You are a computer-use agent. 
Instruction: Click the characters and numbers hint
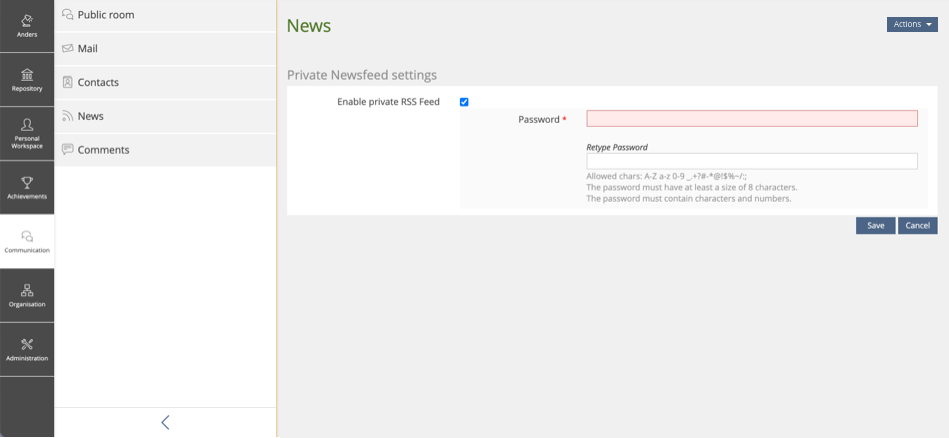(x=689, y=198)
